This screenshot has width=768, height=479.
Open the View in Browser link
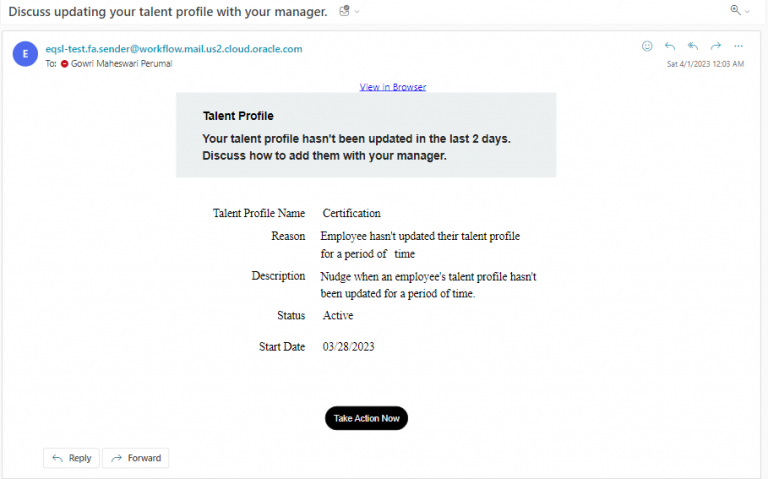393,87
